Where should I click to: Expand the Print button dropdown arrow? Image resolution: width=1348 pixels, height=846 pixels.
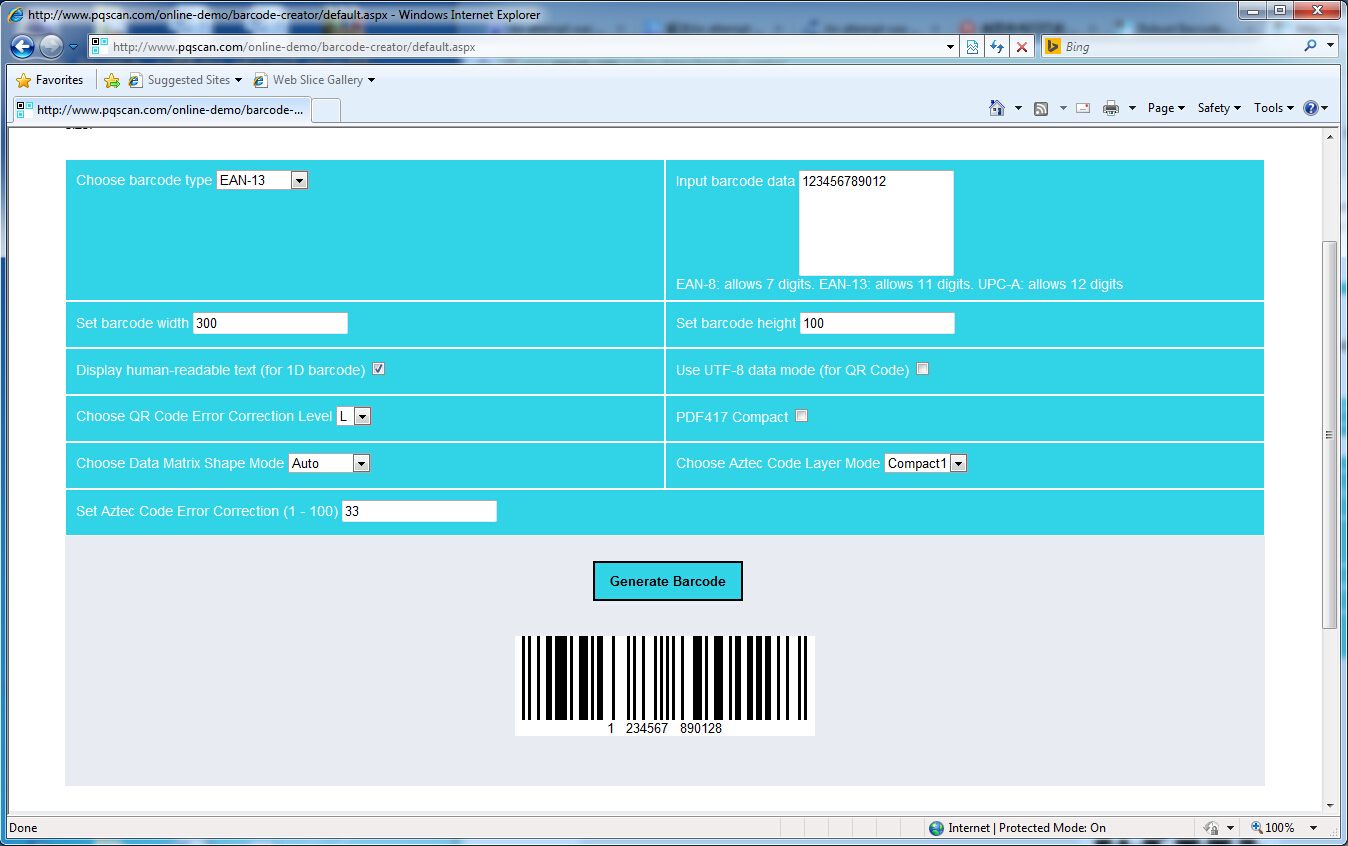coord(1132,108)
